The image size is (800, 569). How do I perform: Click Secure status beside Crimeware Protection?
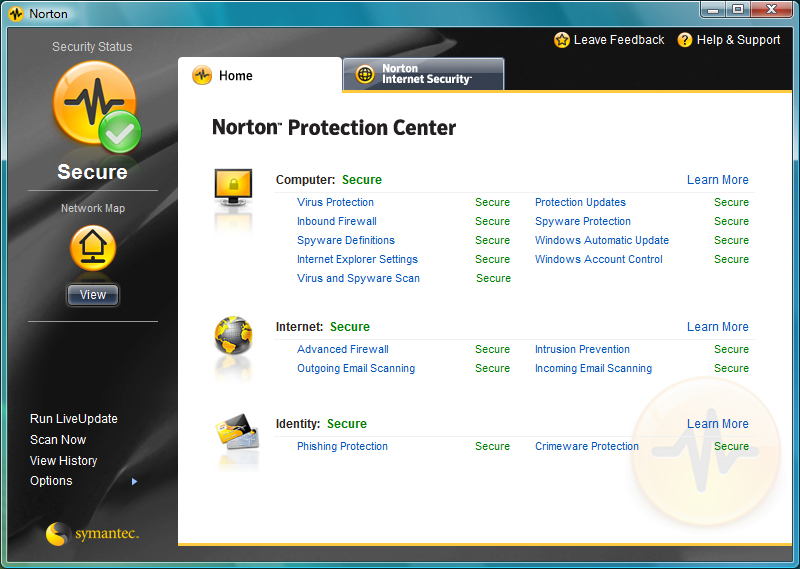point(731,446)
